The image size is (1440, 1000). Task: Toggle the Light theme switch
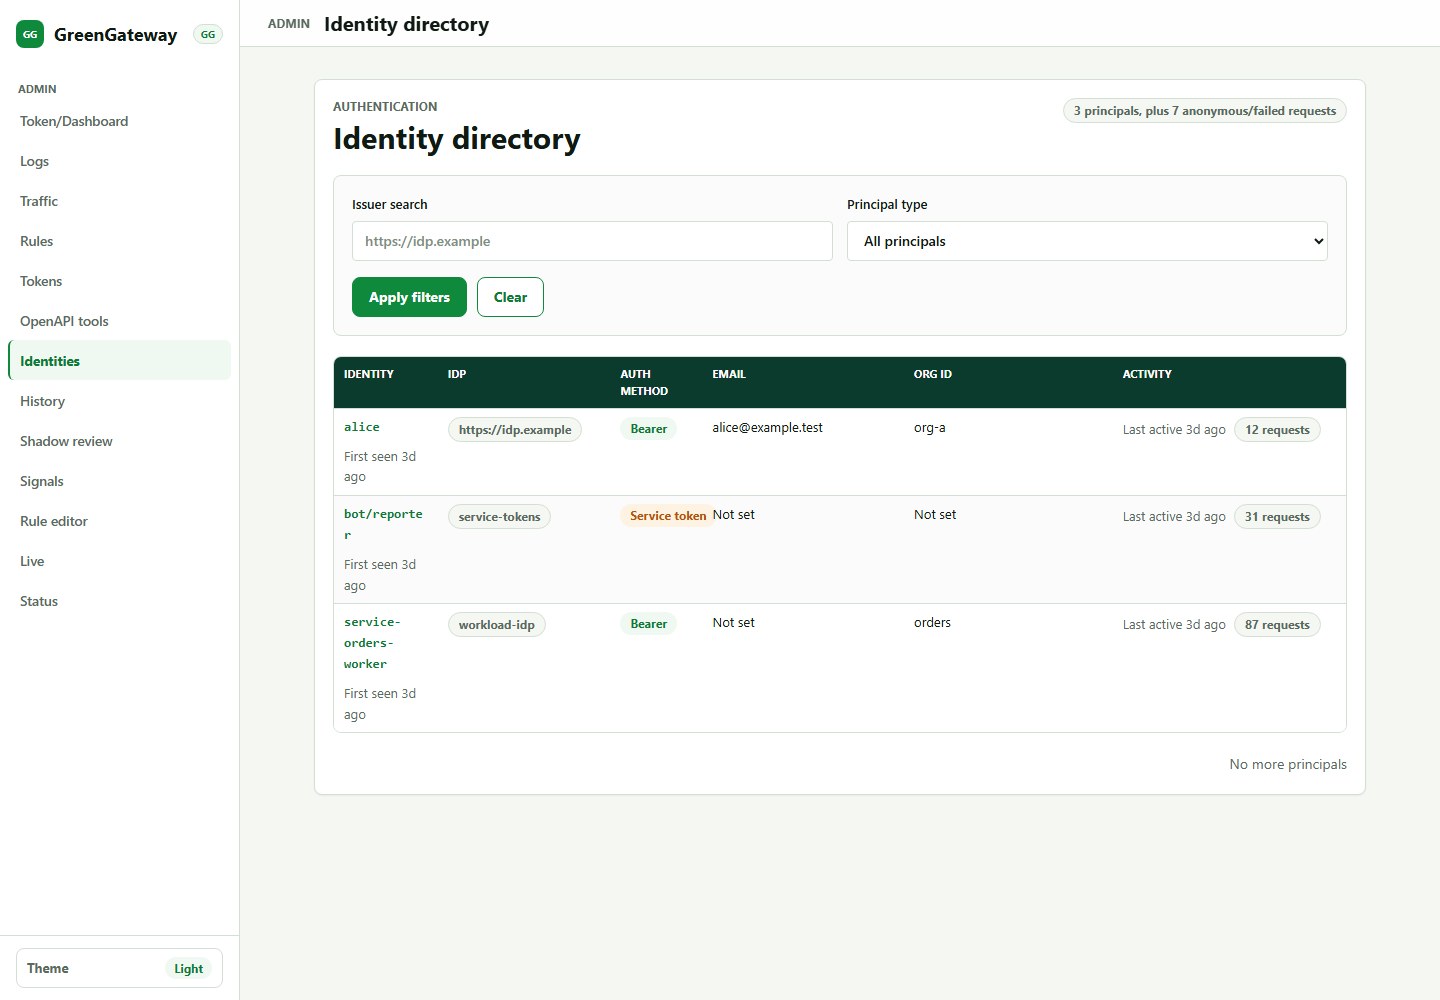[119, 968]
